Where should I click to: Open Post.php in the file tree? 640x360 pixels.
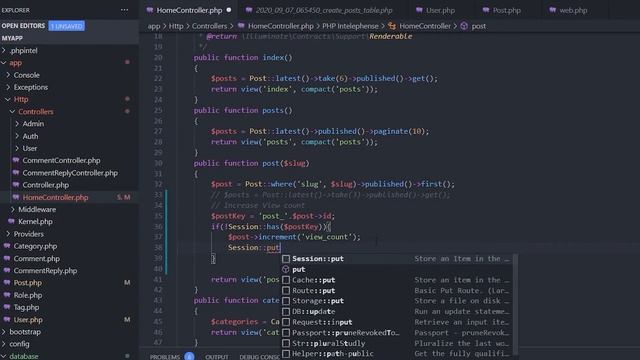point(69,282)
